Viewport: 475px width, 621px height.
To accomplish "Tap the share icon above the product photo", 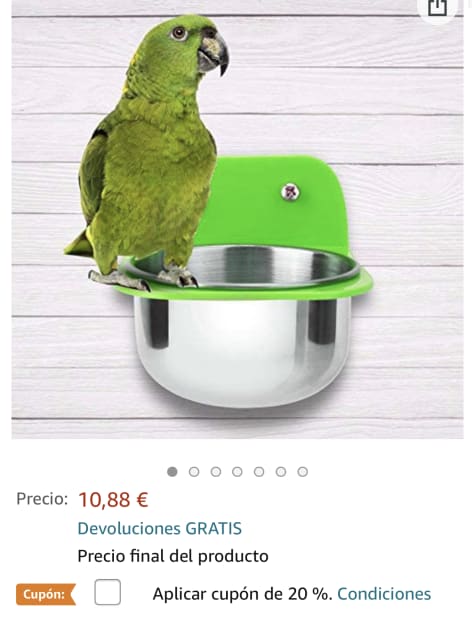I will tap(437, 7).
